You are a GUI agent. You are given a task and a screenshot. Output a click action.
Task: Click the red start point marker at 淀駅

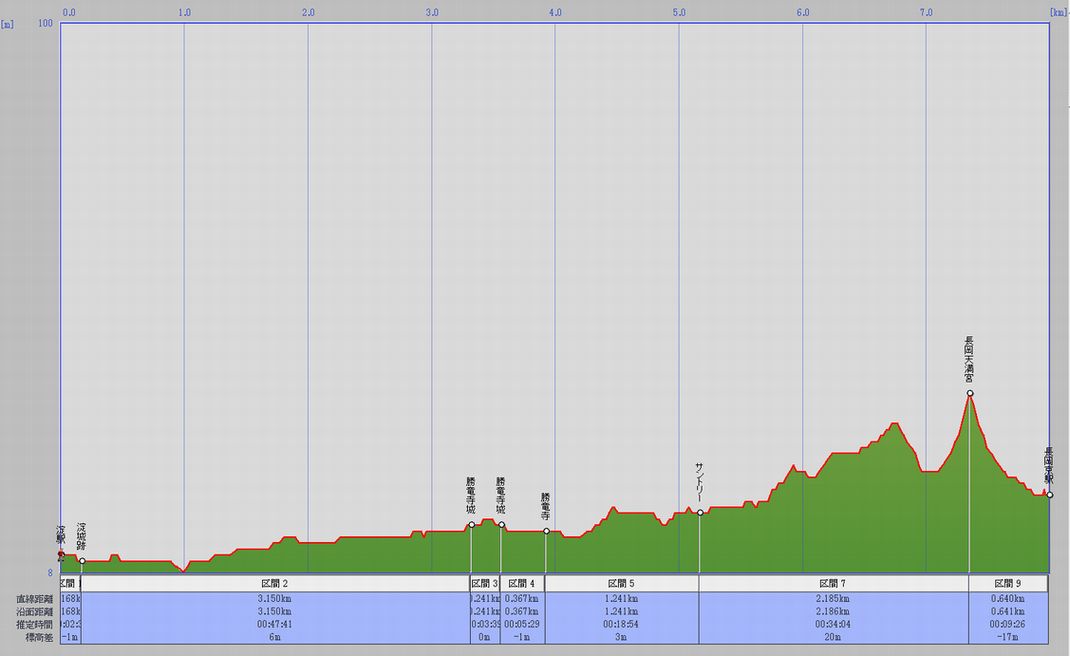[61, 554]
